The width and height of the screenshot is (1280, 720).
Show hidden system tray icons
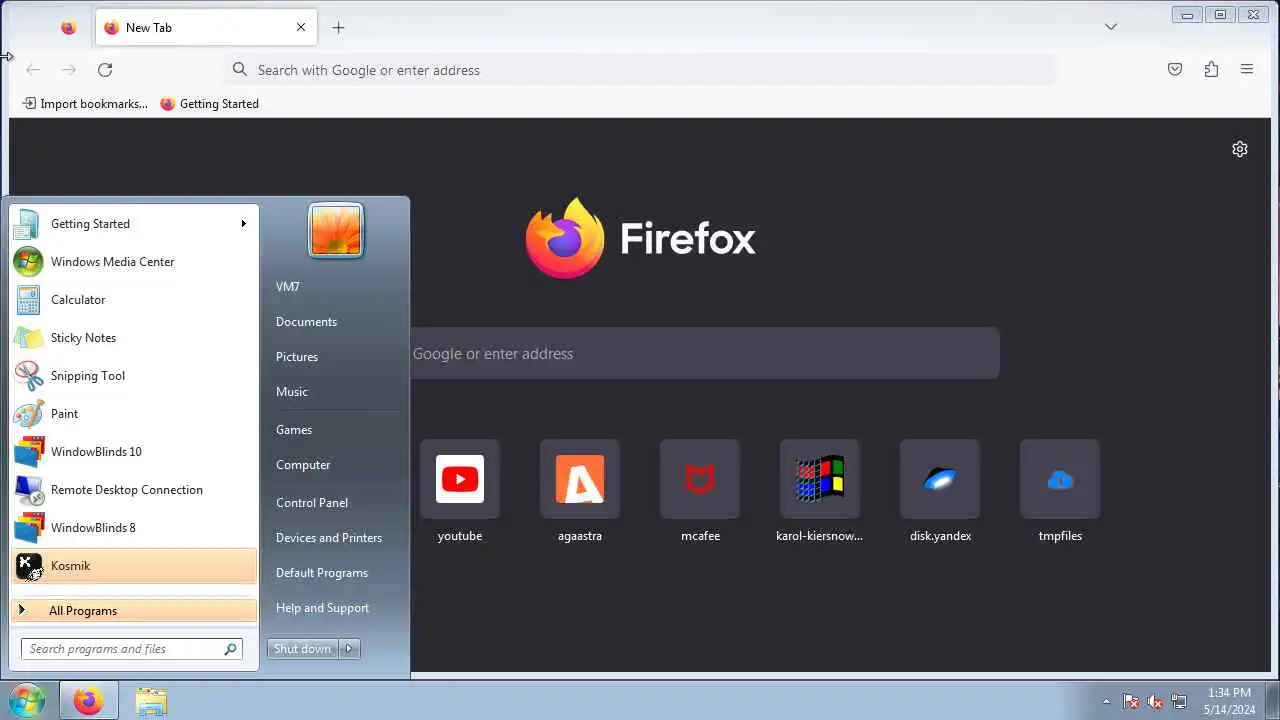coord(1106,702)
